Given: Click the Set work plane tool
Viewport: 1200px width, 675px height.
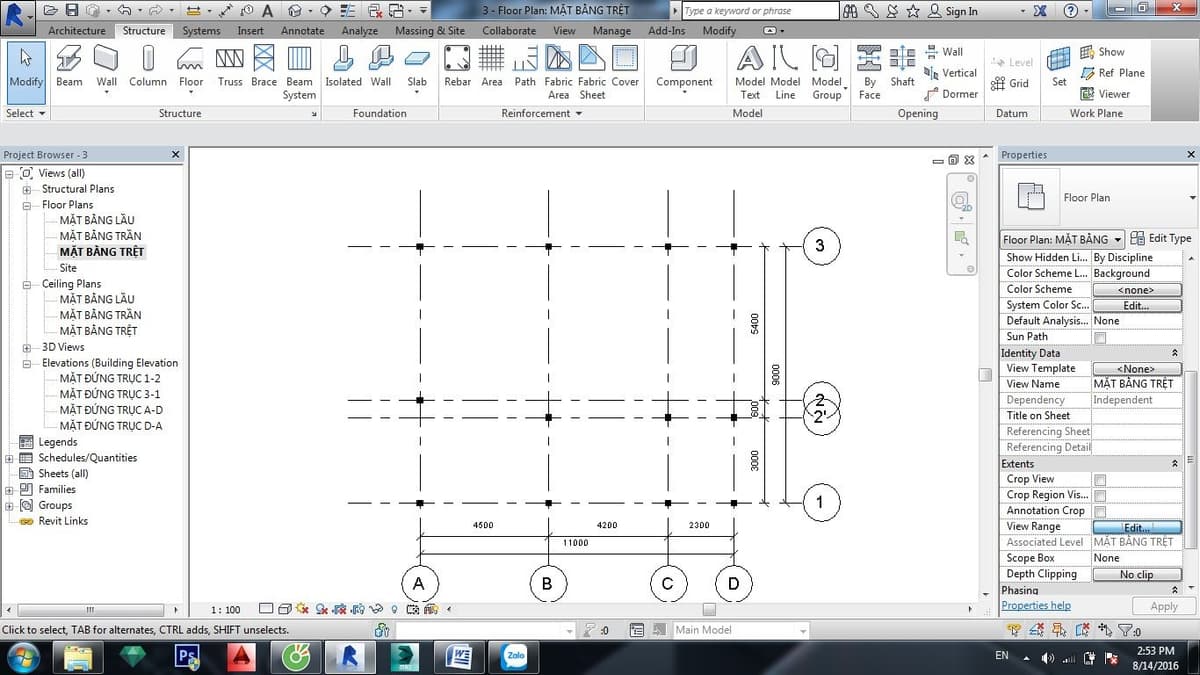Looking at the screenshot, I should pos(1059,67).
